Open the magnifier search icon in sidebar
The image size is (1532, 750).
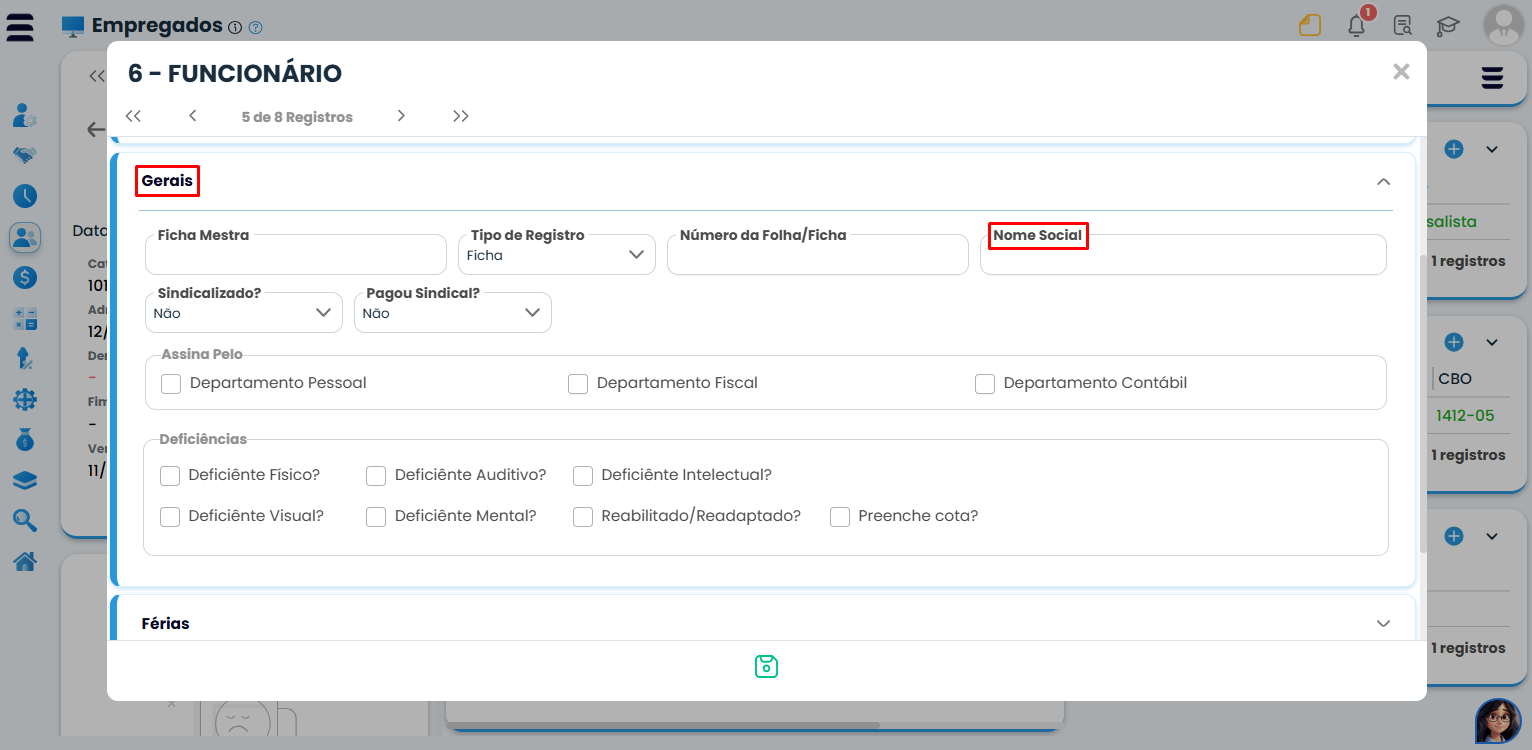[25, 520]
